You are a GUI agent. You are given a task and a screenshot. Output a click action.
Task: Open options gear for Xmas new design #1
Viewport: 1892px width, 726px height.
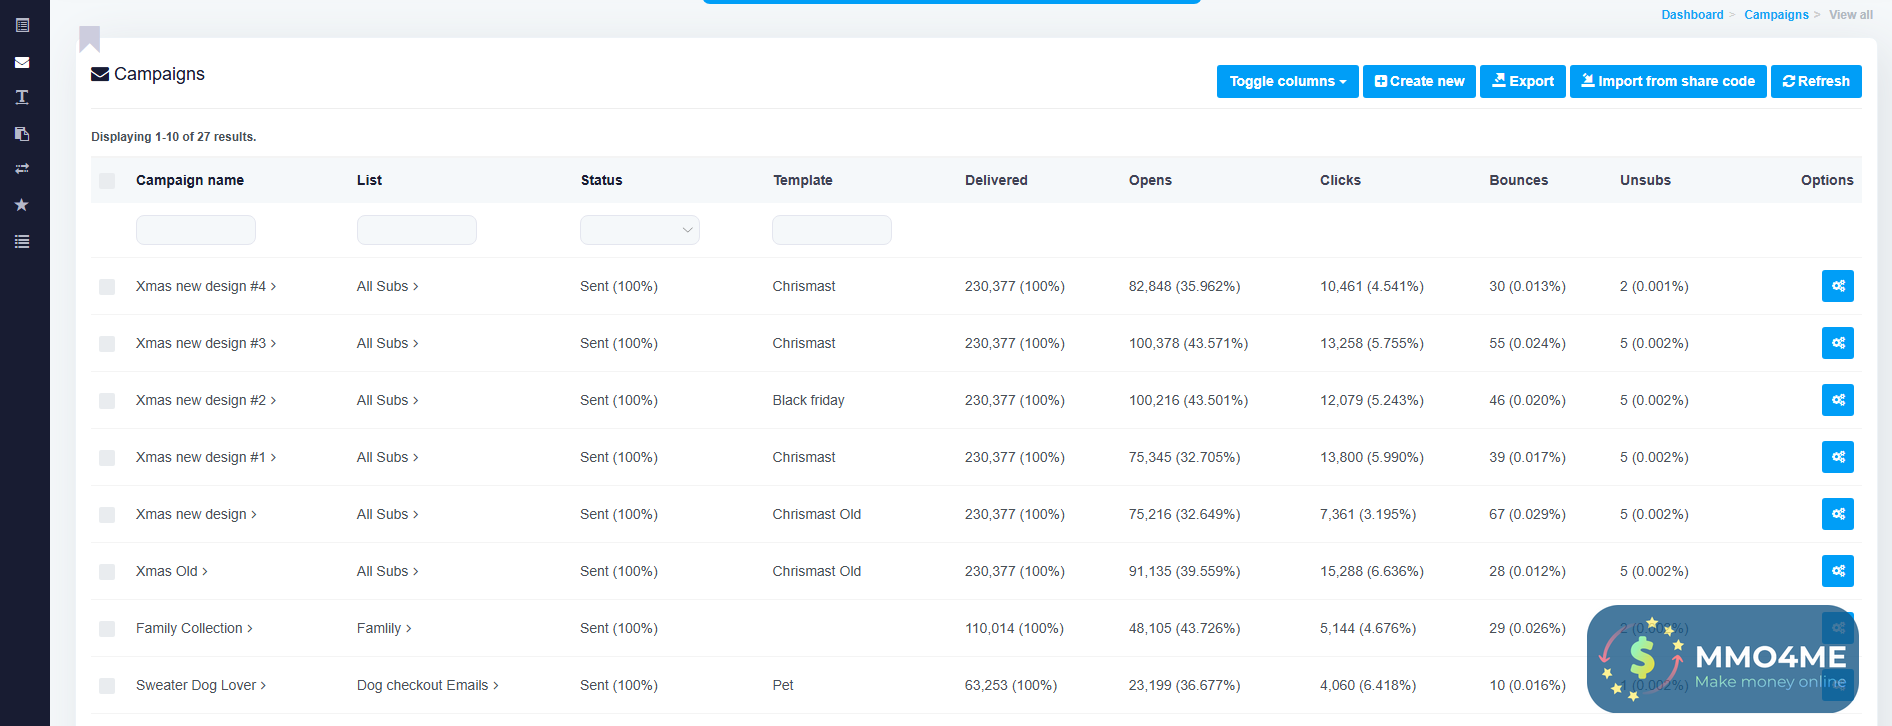coord(1838,457)
